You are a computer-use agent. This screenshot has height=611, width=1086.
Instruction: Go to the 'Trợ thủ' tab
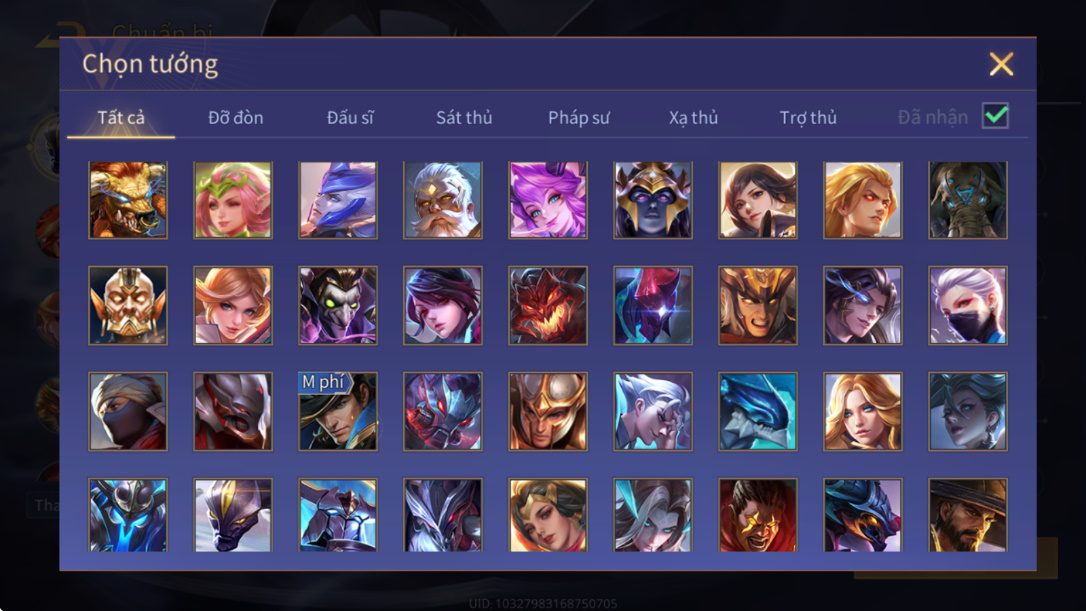coord(808,118)
